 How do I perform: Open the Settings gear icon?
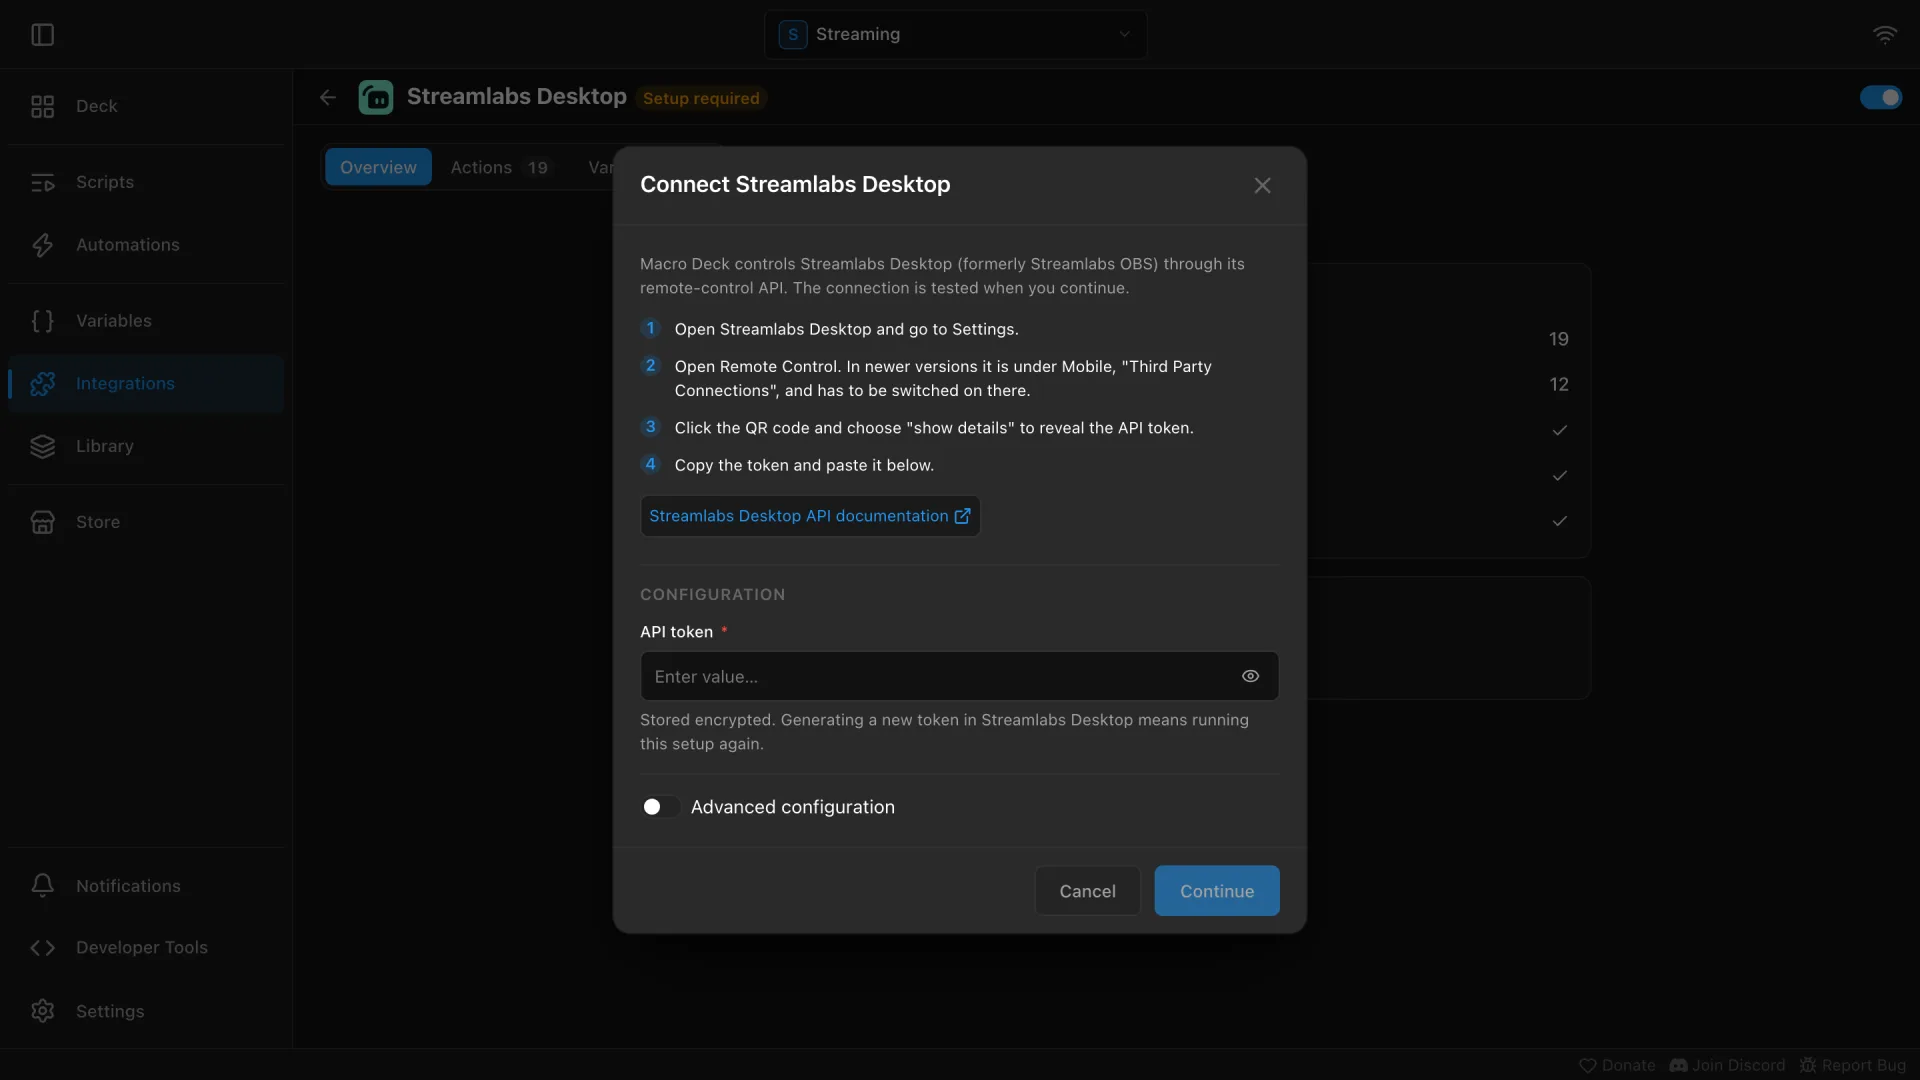pos(42,1011)
